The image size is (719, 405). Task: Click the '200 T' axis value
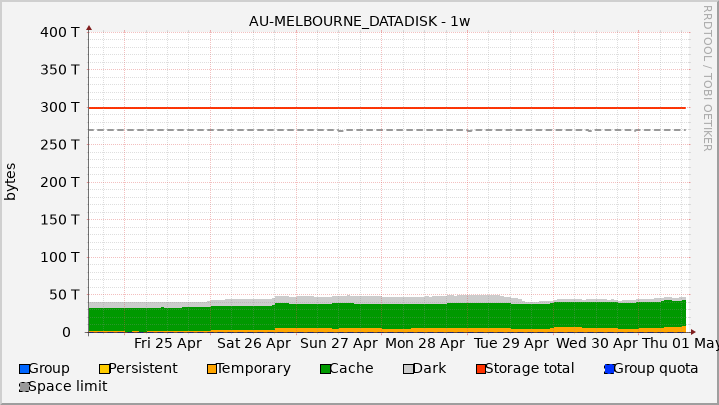coord(60,182)
